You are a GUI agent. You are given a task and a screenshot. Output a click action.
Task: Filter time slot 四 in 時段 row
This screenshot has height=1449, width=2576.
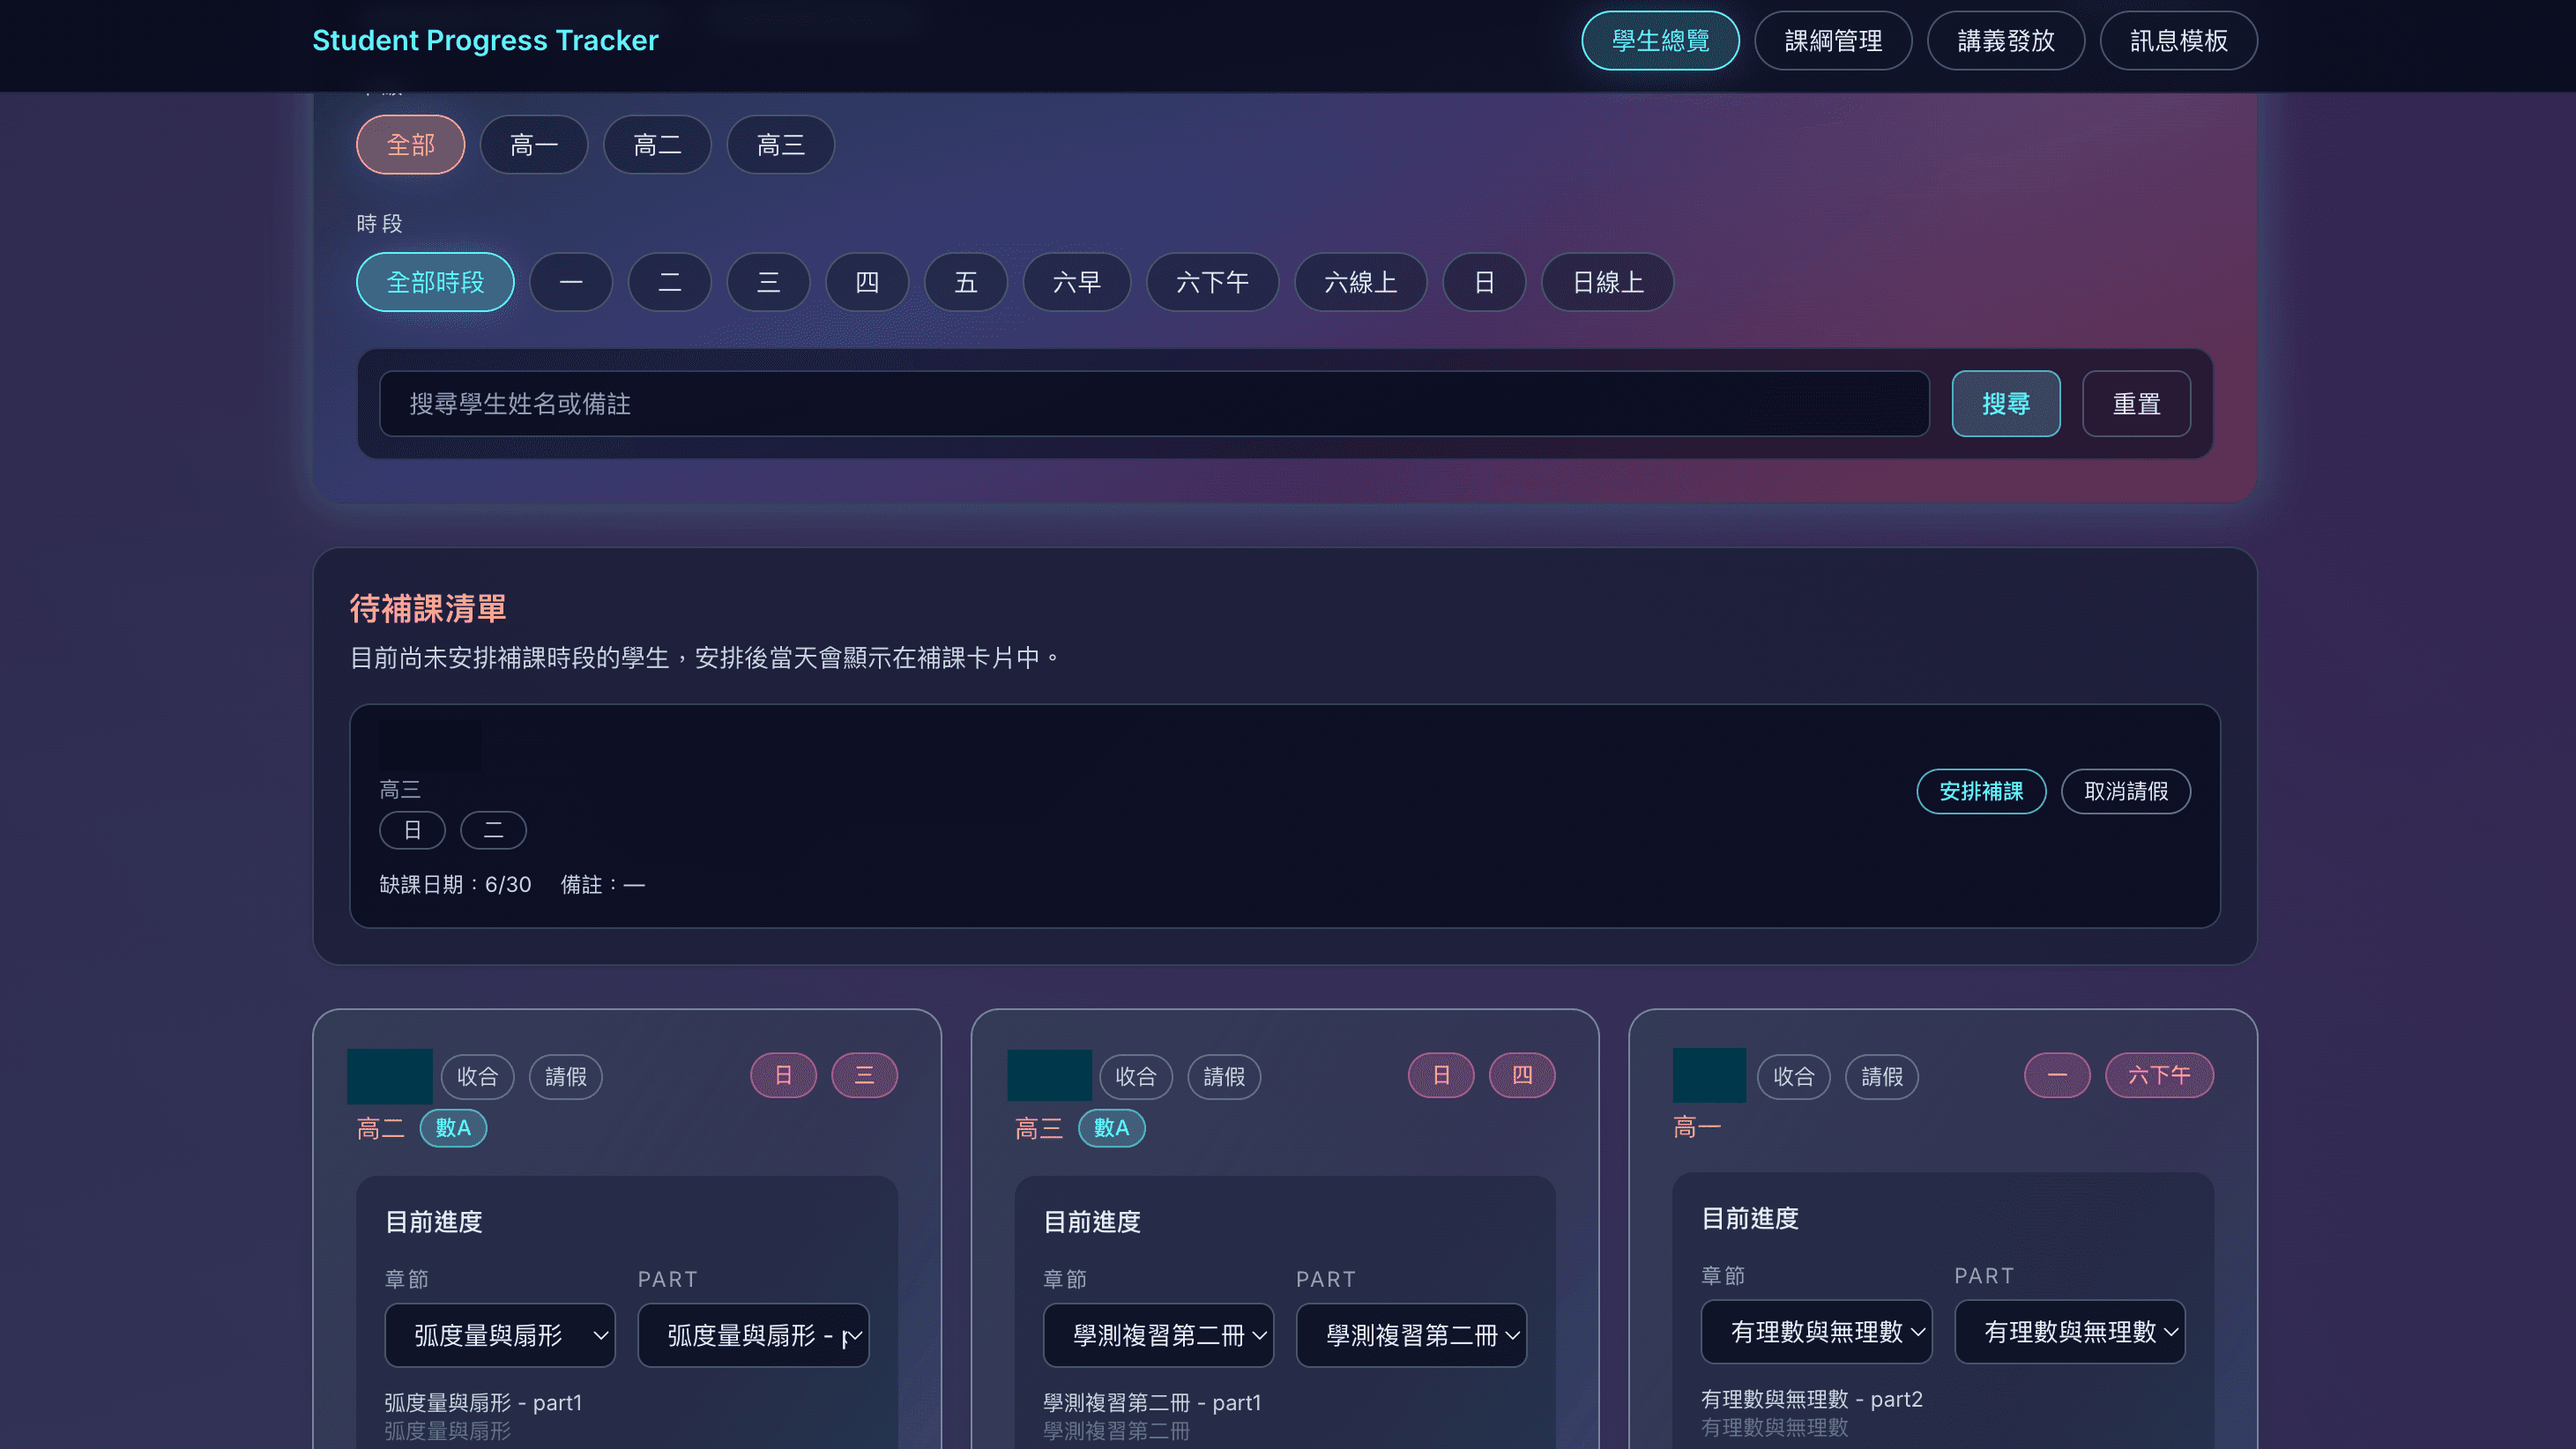(867, 282)
